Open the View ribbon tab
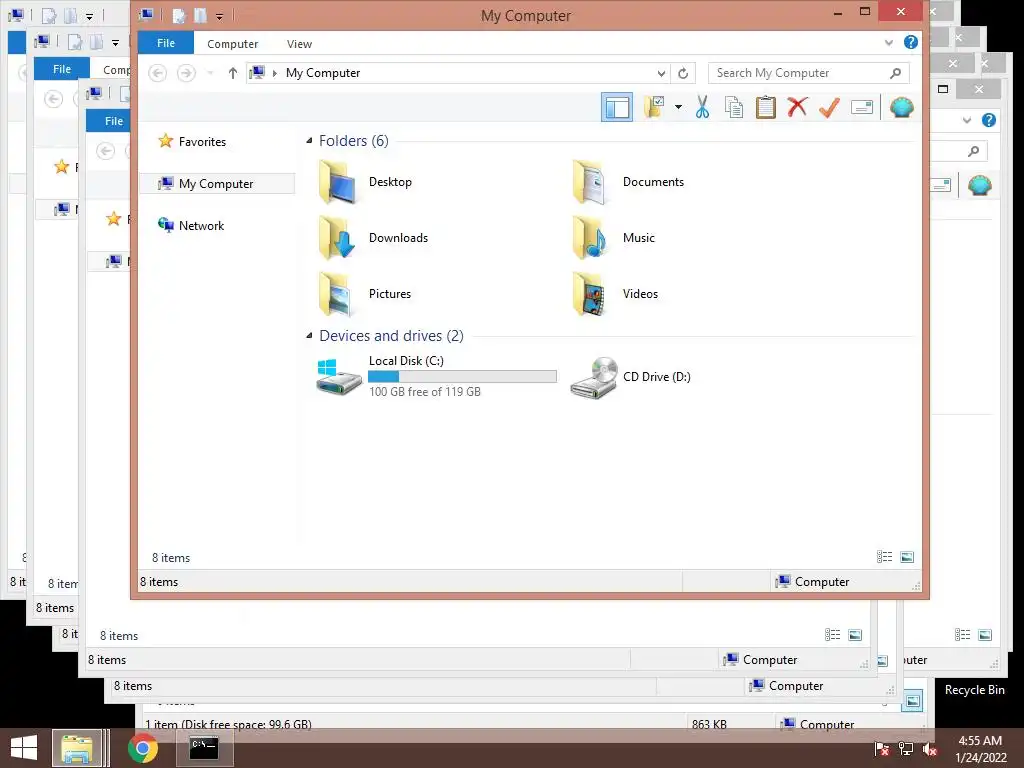The width and height of the screenshot is (1024, 768). pyautogui.click(x=299, y=44)
